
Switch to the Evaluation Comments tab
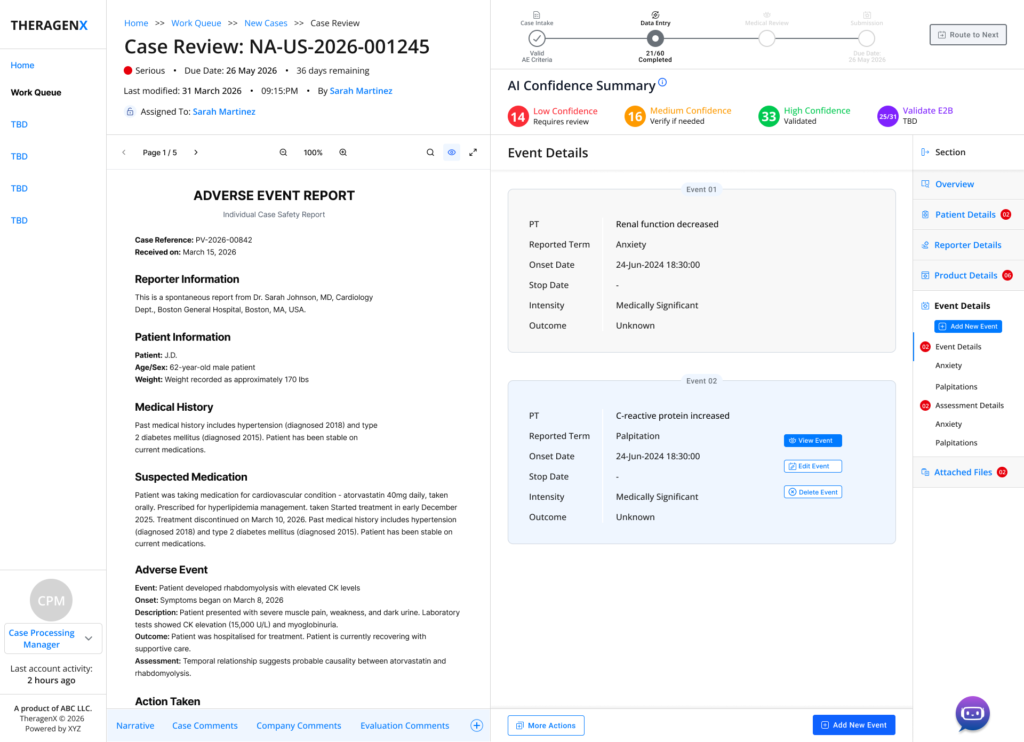click(x=405, y=726)
